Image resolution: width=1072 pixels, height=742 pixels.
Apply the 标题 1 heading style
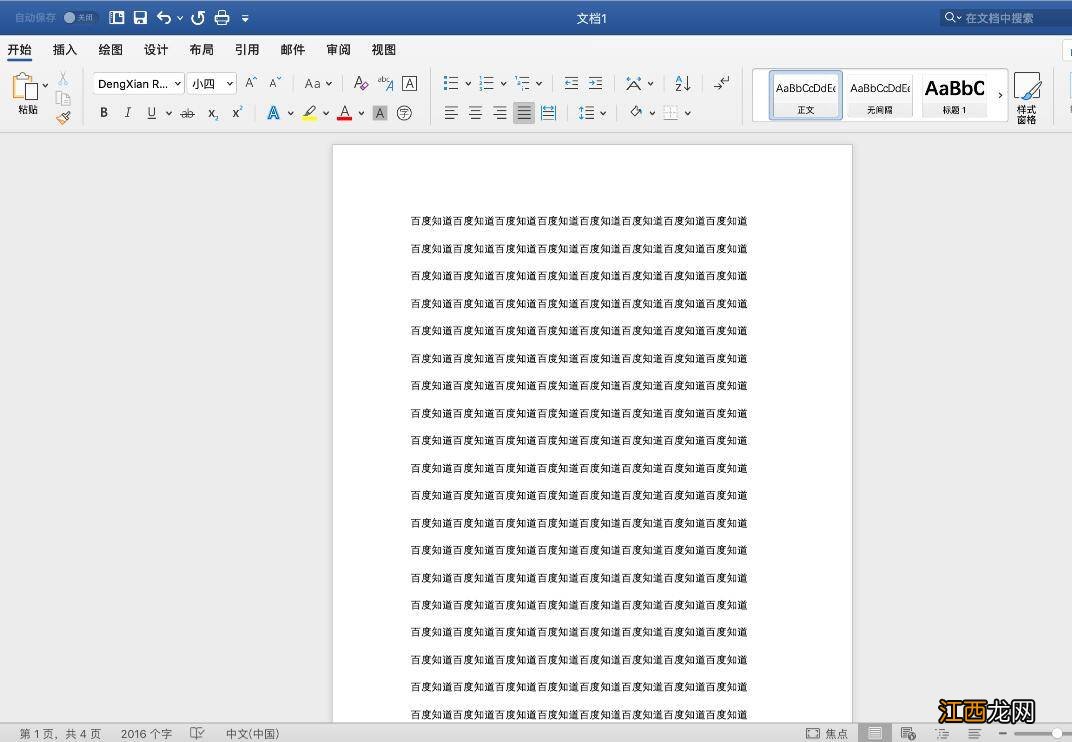click(x=954, y=95)
